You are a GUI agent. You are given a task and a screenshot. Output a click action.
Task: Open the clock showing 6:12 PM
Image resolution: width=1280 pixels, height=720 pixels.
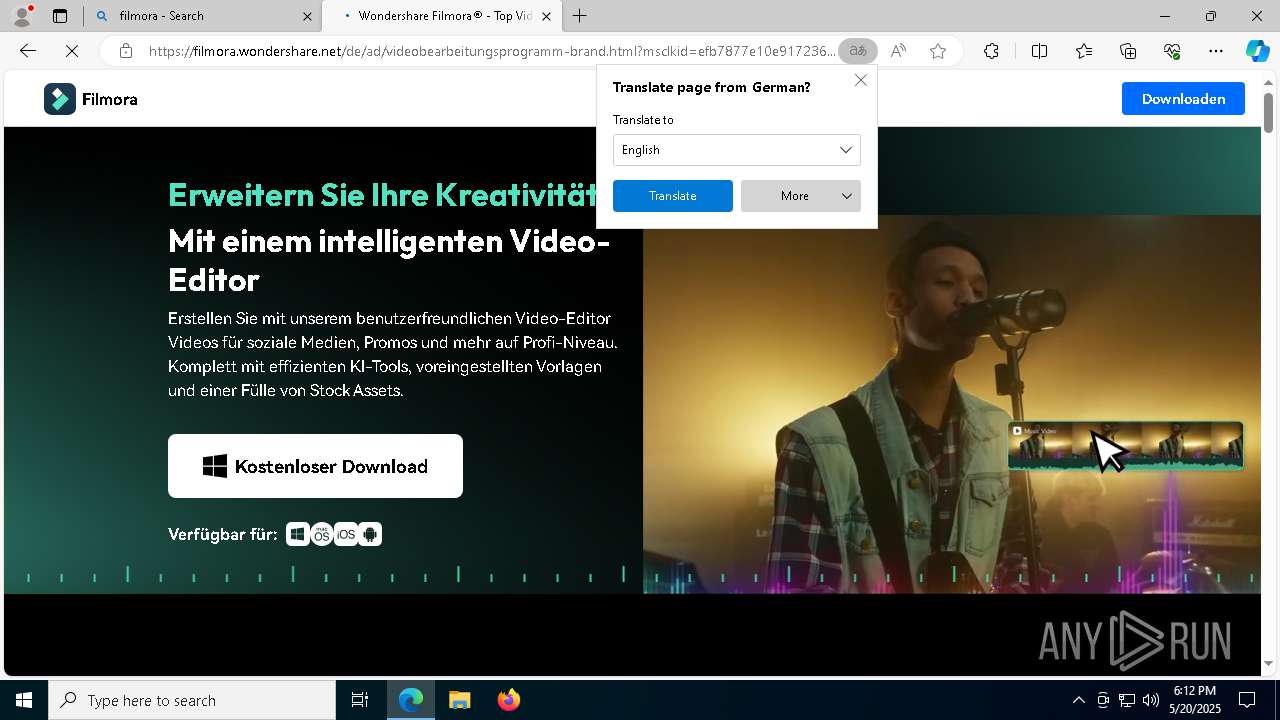point(1195,700)
